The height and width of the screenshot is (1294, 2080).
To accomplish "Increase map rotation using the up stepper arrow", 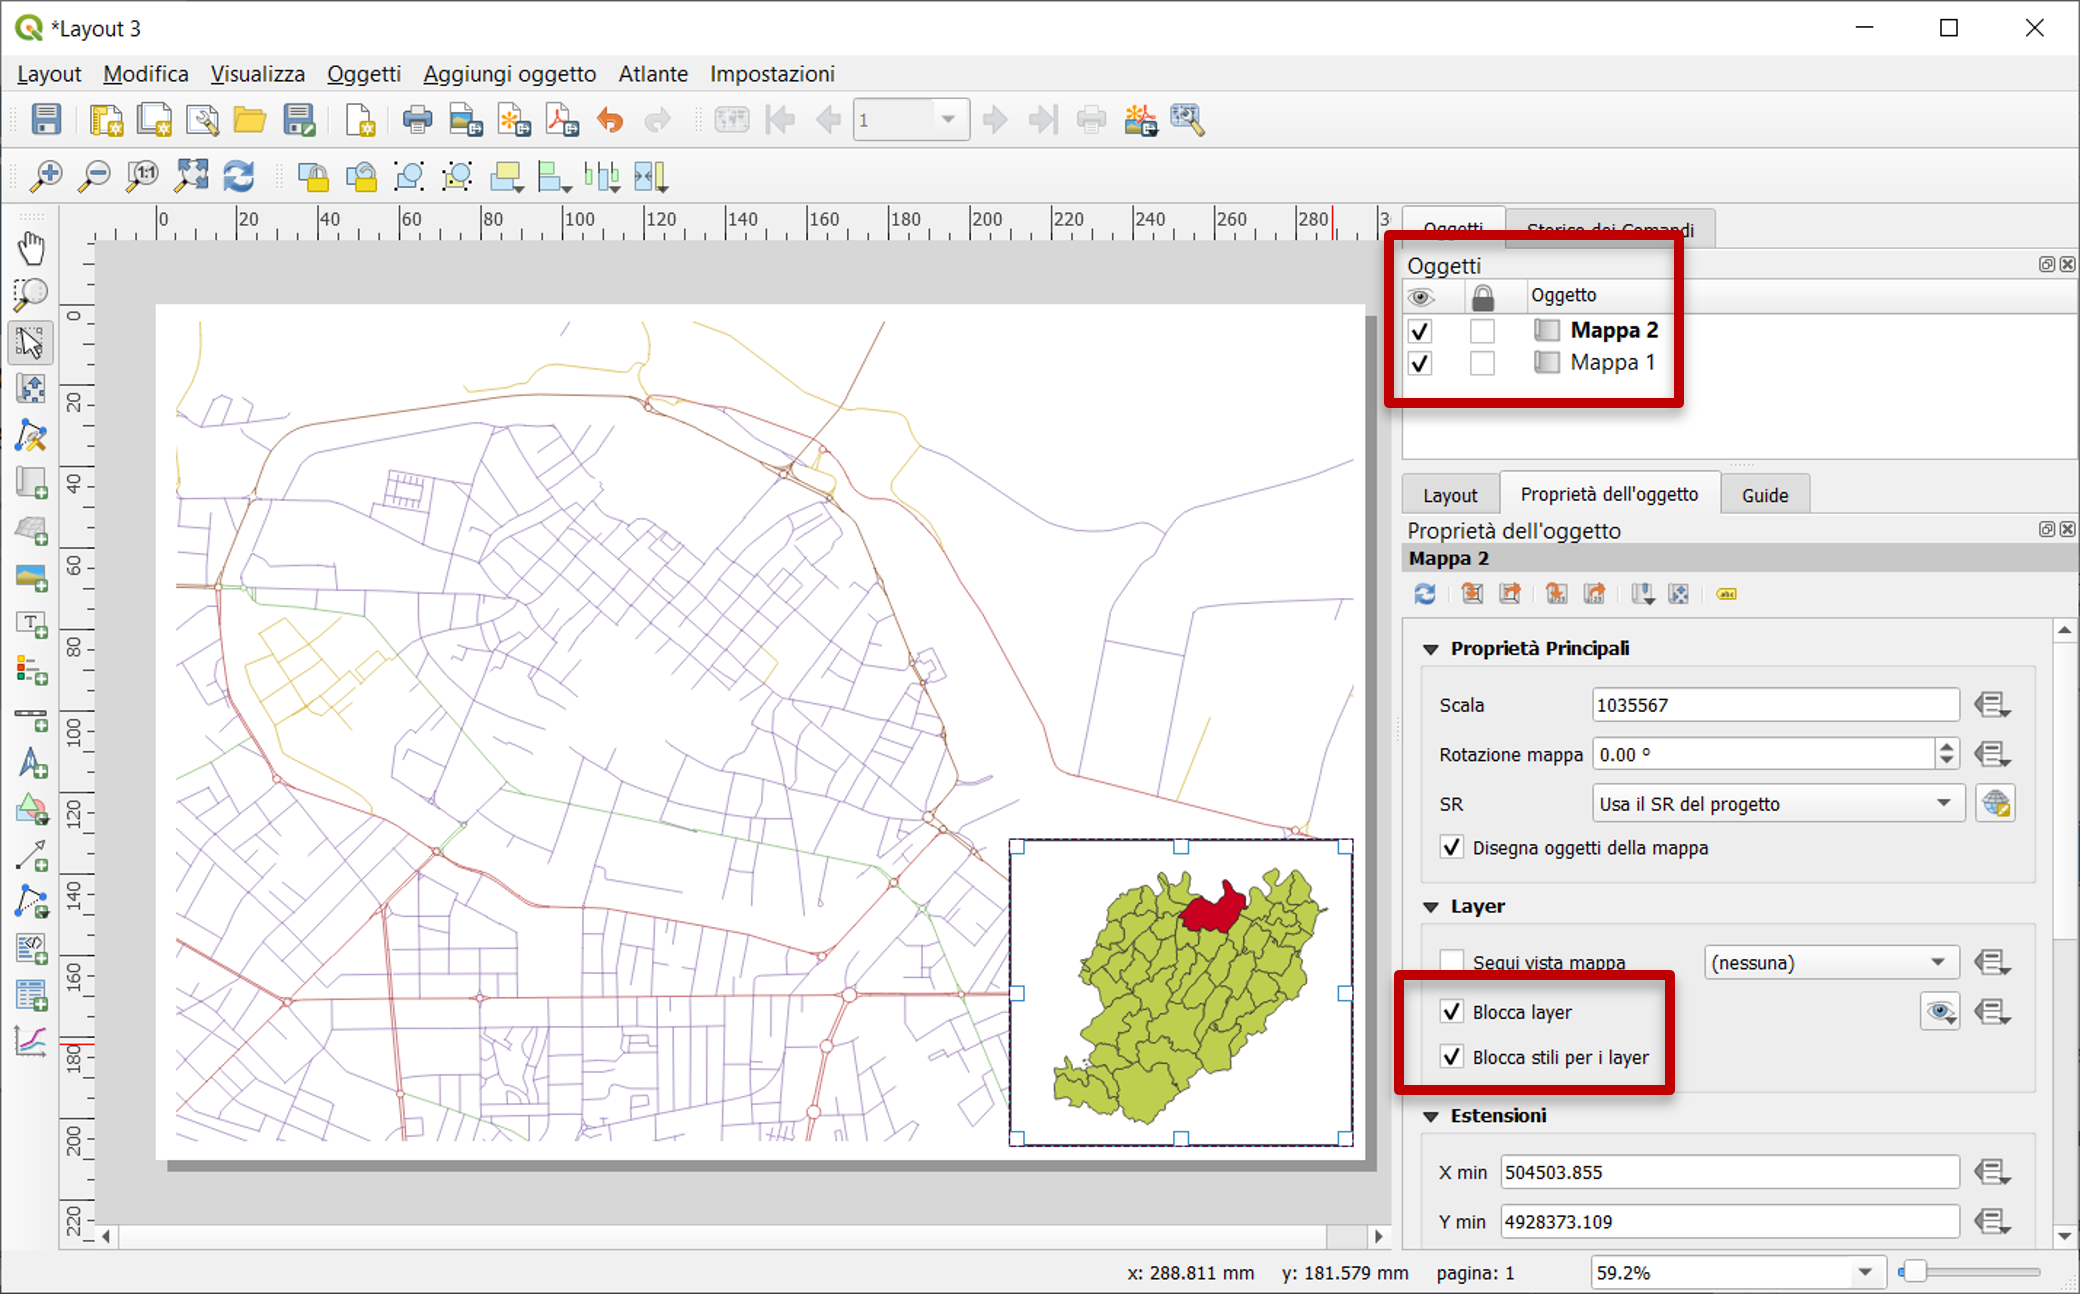I will pos(1945,748).
